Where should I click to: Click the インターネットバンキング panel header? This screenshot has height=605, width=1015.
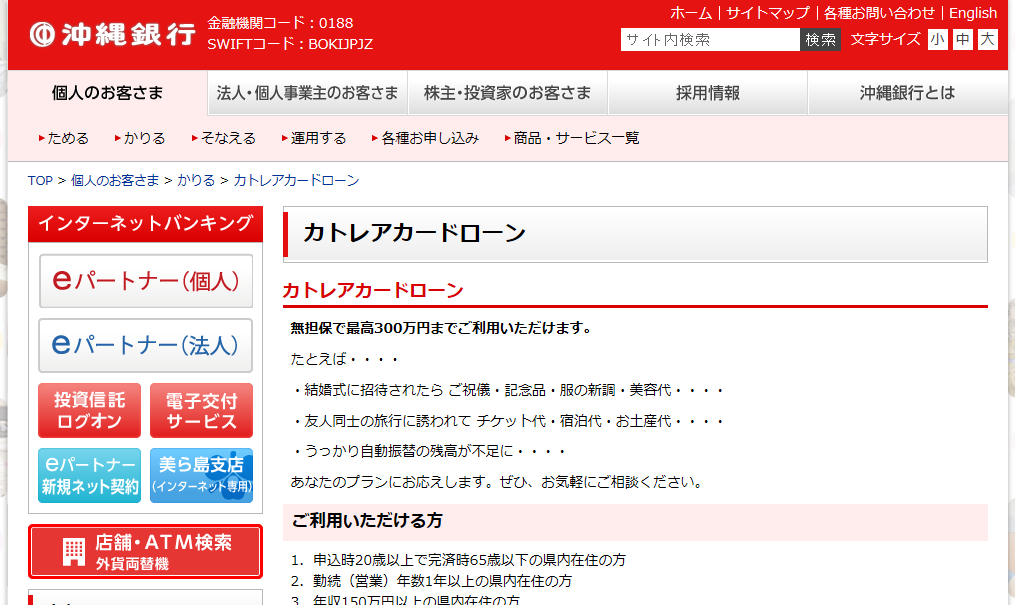tap(146, 224)
